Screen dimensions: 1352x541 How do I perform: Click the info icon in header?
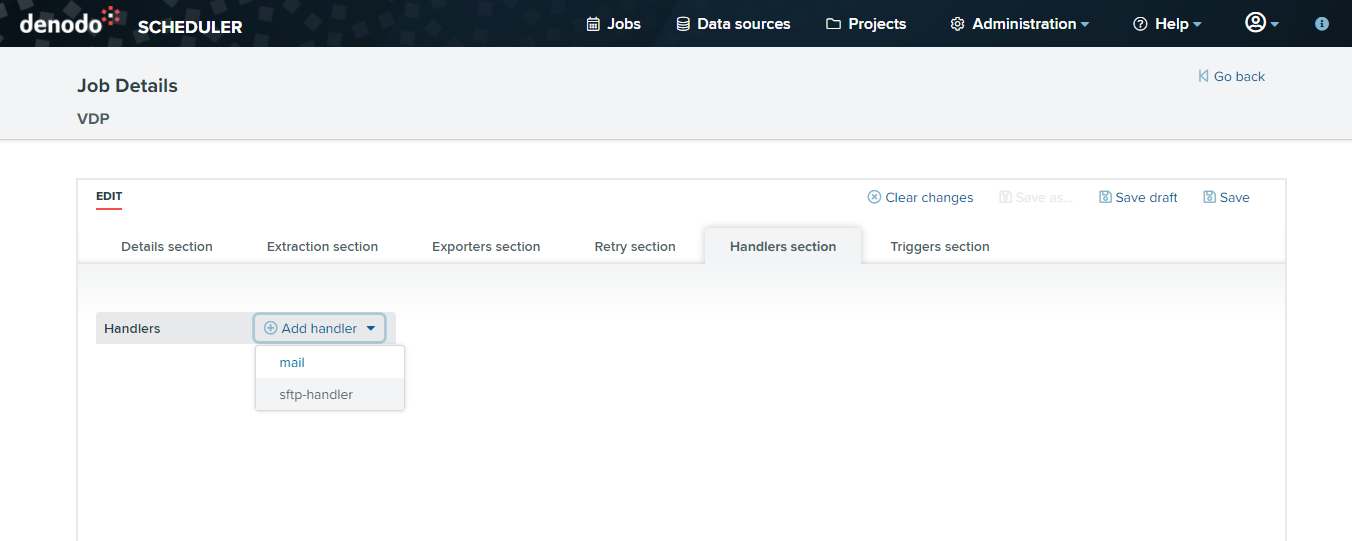[x=1322, y=24]
